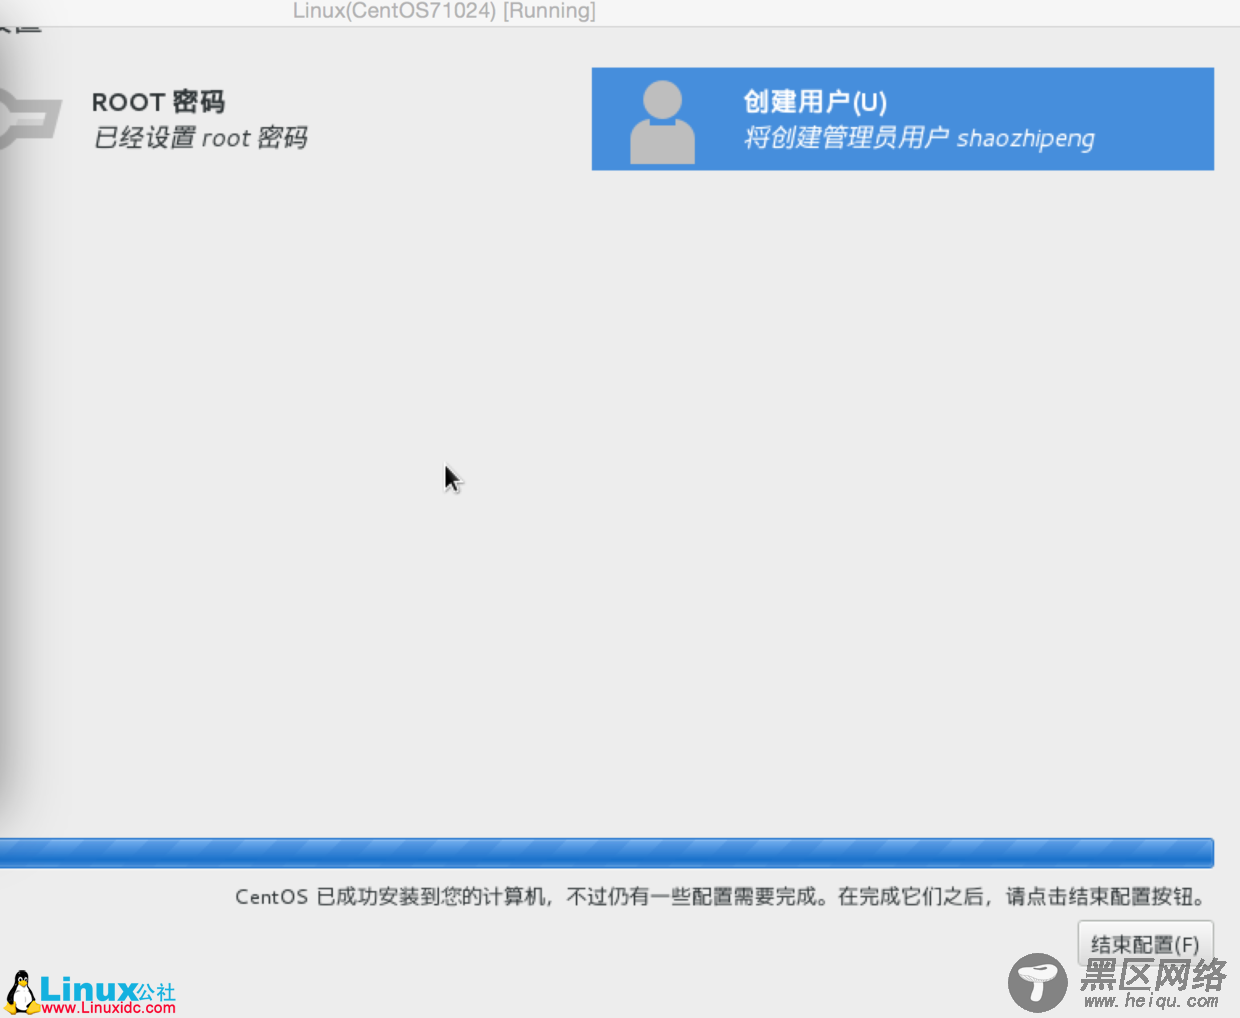
Task: Click the 结束配置(F) button
Action: [x=1145, y=944]
